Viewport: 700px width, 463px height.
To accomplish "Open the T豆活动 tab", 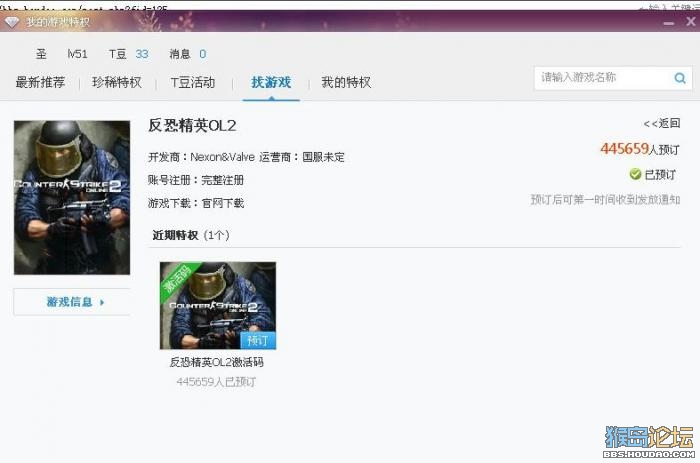I will click(193, 82).
